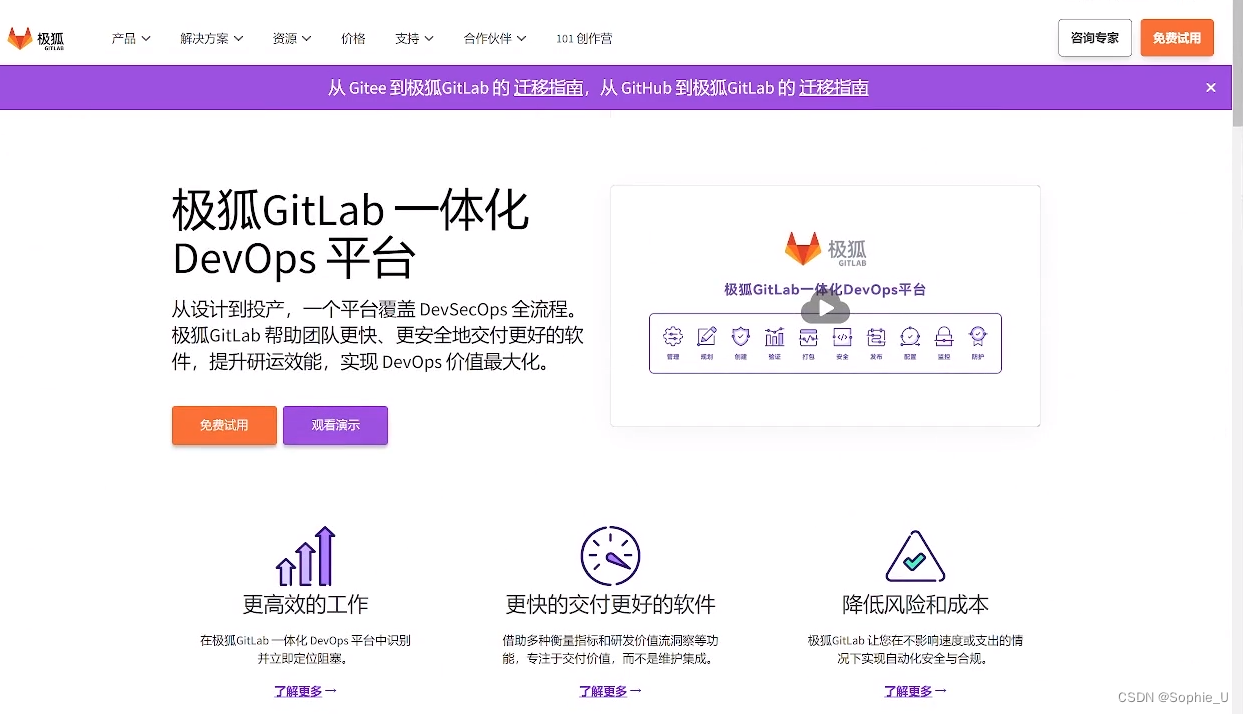
Task: Click the speedometer icon above 更快的交付更好的软件
Action: pos(610,556)
